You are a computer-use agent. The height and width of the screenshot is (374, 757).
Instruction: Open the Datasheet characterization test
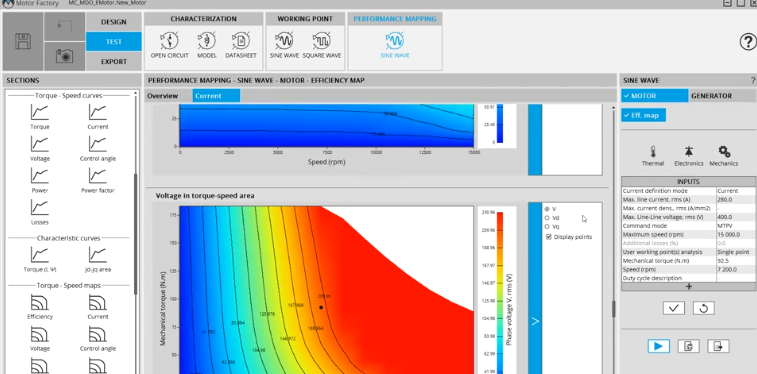click(x=241, y=45)
